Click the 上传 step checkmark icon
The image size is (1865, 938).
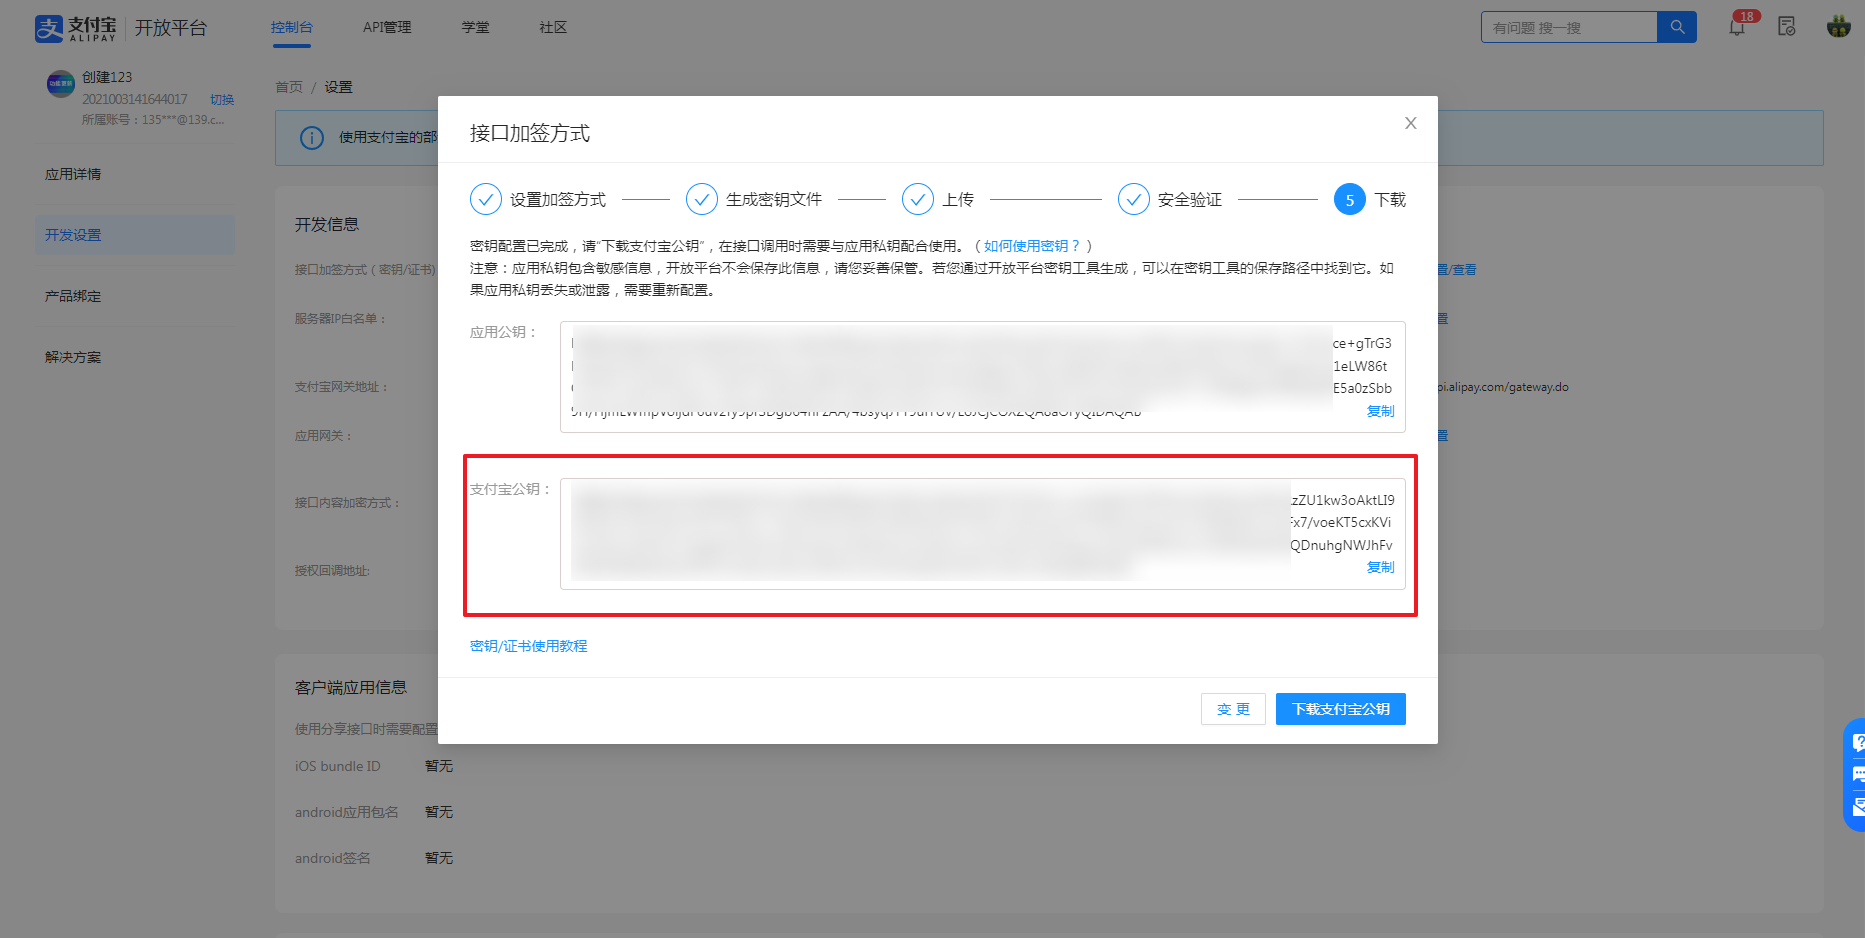click(918, 199)
